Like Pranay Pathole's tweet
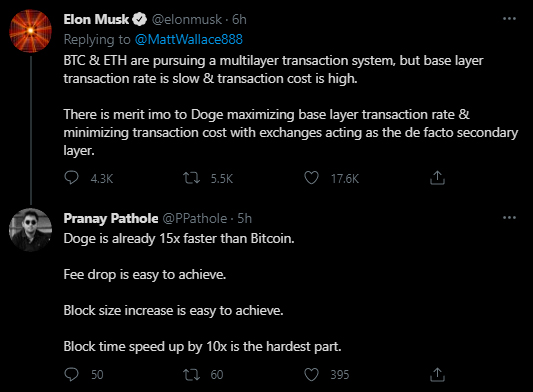This screenshot has height=392, width=533. click(311, 375)
